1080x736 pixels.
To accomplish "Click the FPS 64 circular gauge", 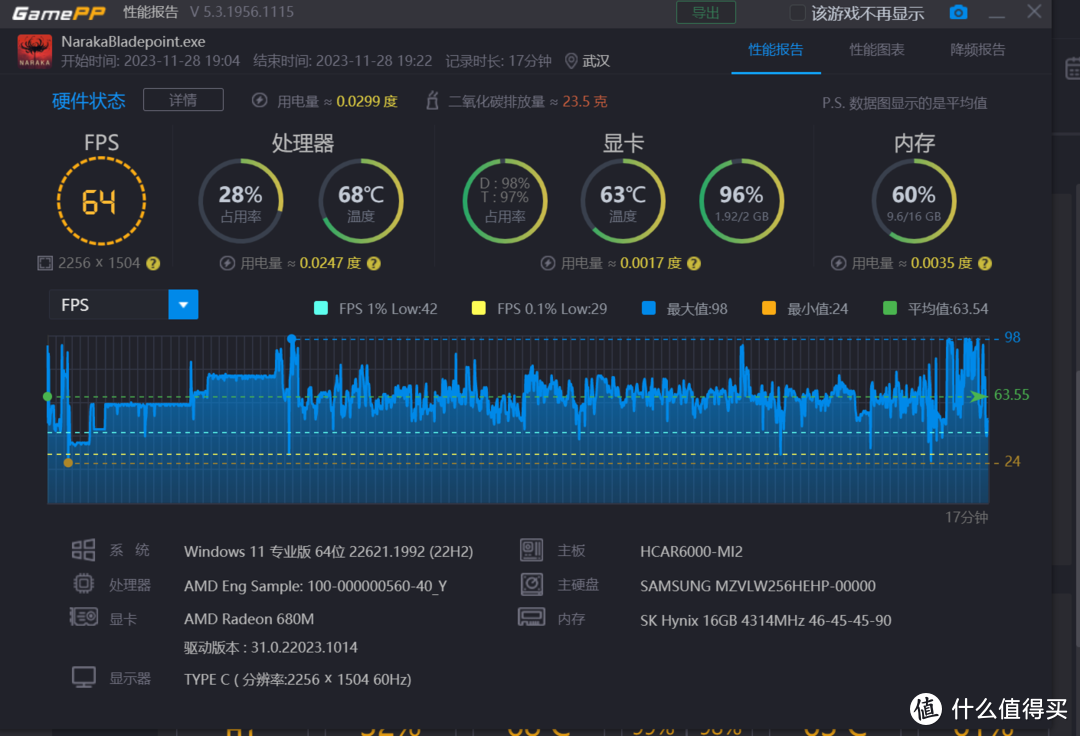I will [x=101, y=201].
